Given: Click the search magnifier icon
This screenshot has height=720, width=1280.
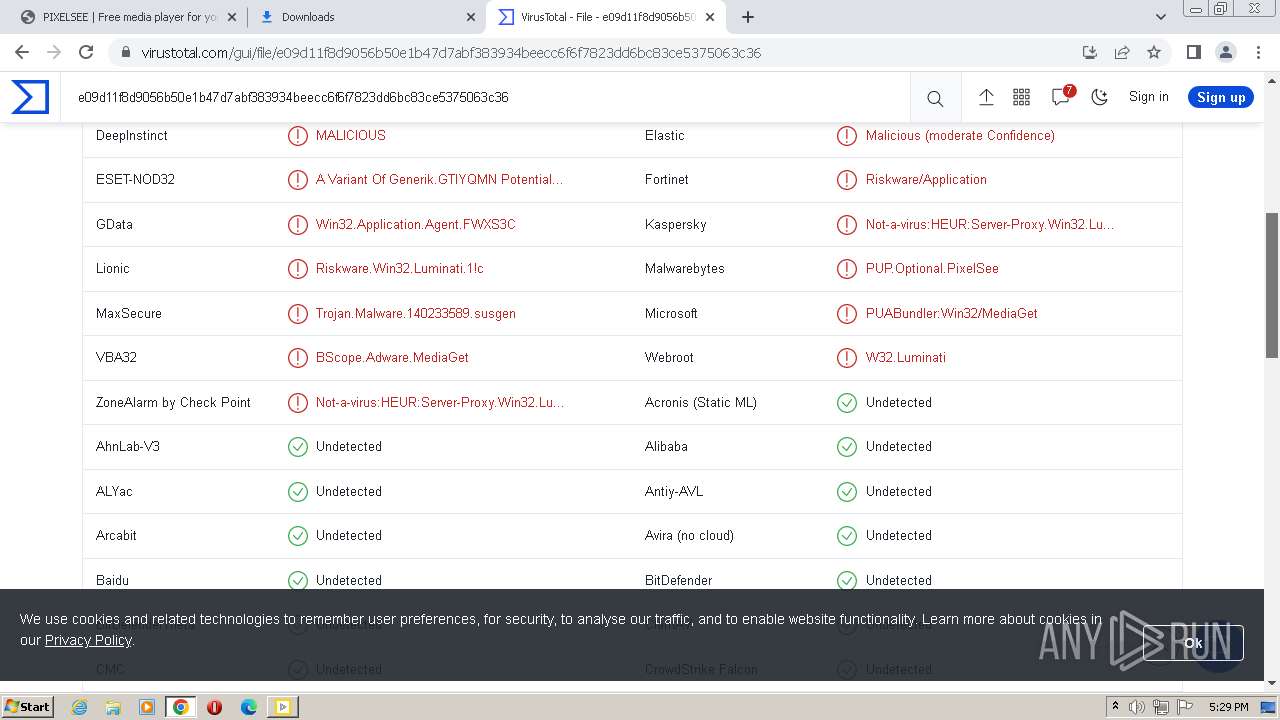Looking at the screenshot, I should point(935,98).
